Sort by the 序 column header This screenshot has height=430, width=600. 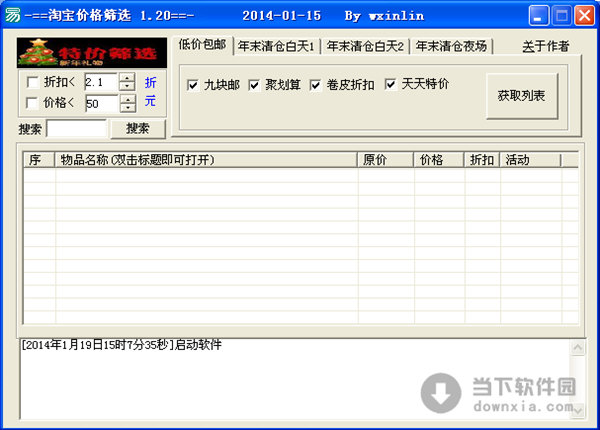(x=39, y=160)
